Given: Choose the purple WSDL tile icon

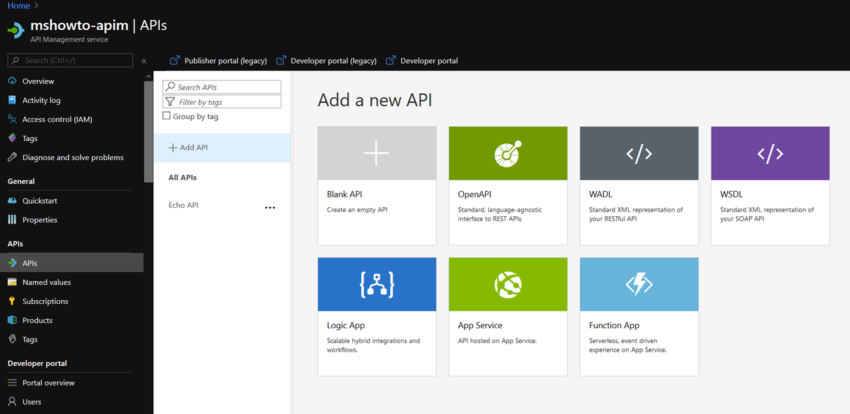Looking at the screenshot, I should (x=769, y=153).
